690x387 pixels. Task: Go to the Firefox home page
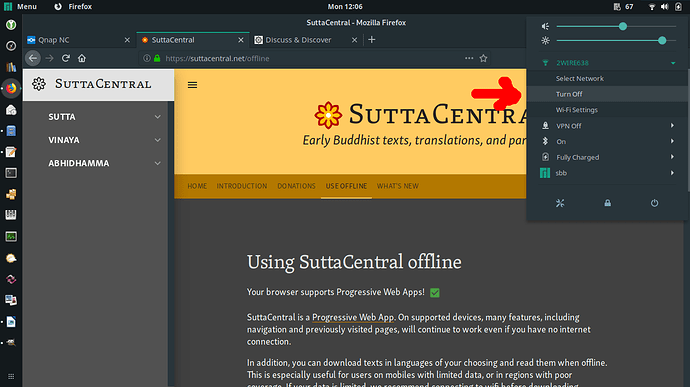(x=82, y=58)
